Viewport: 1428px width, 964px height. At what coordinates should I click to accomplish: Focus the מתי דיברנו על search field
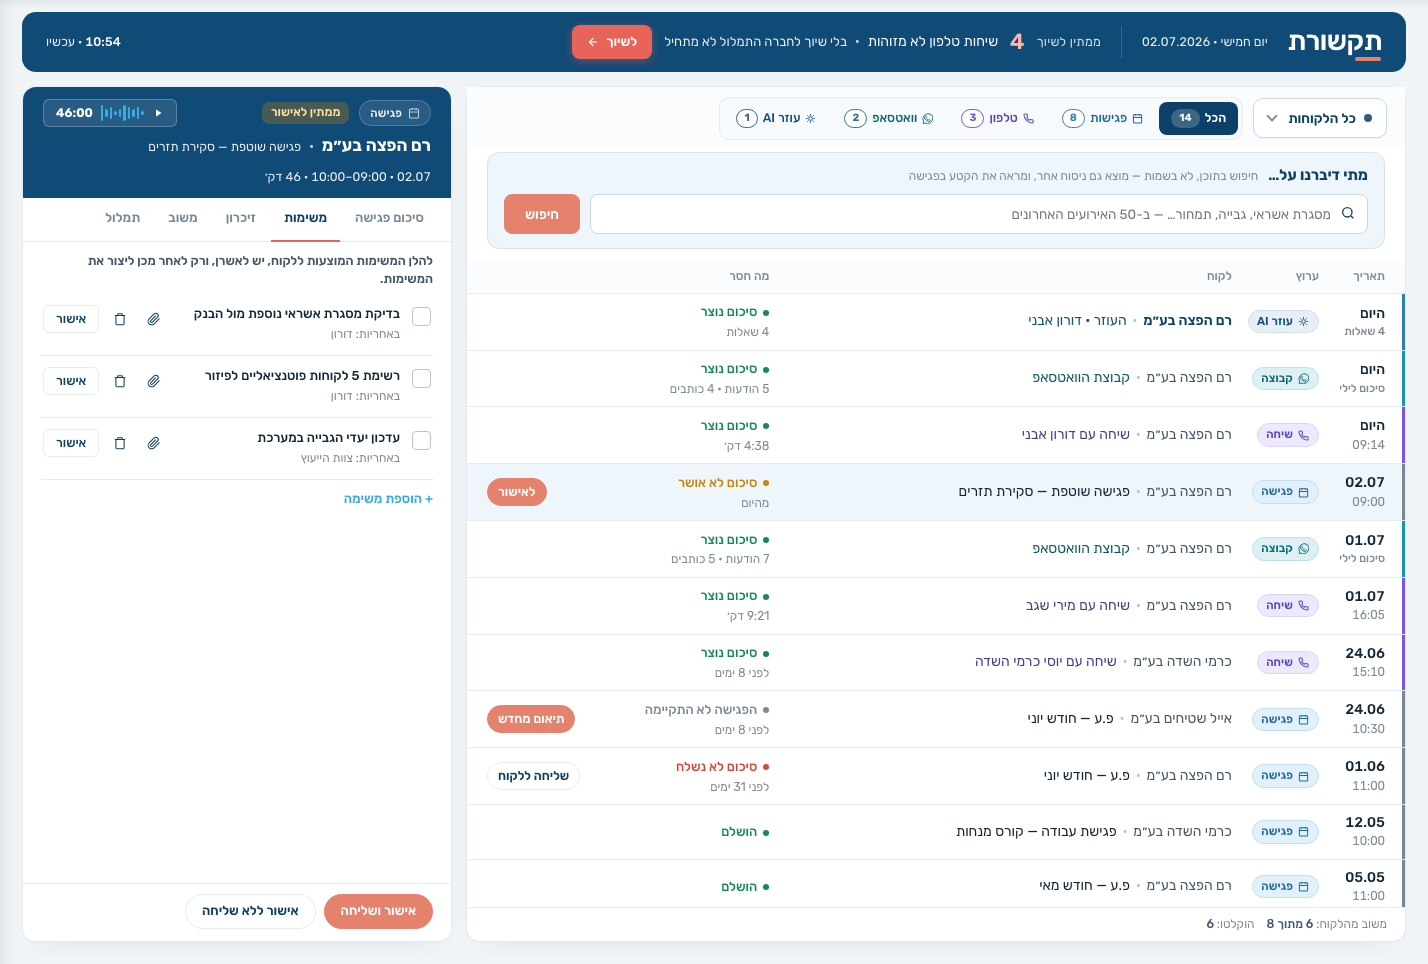tap(978, 214)
